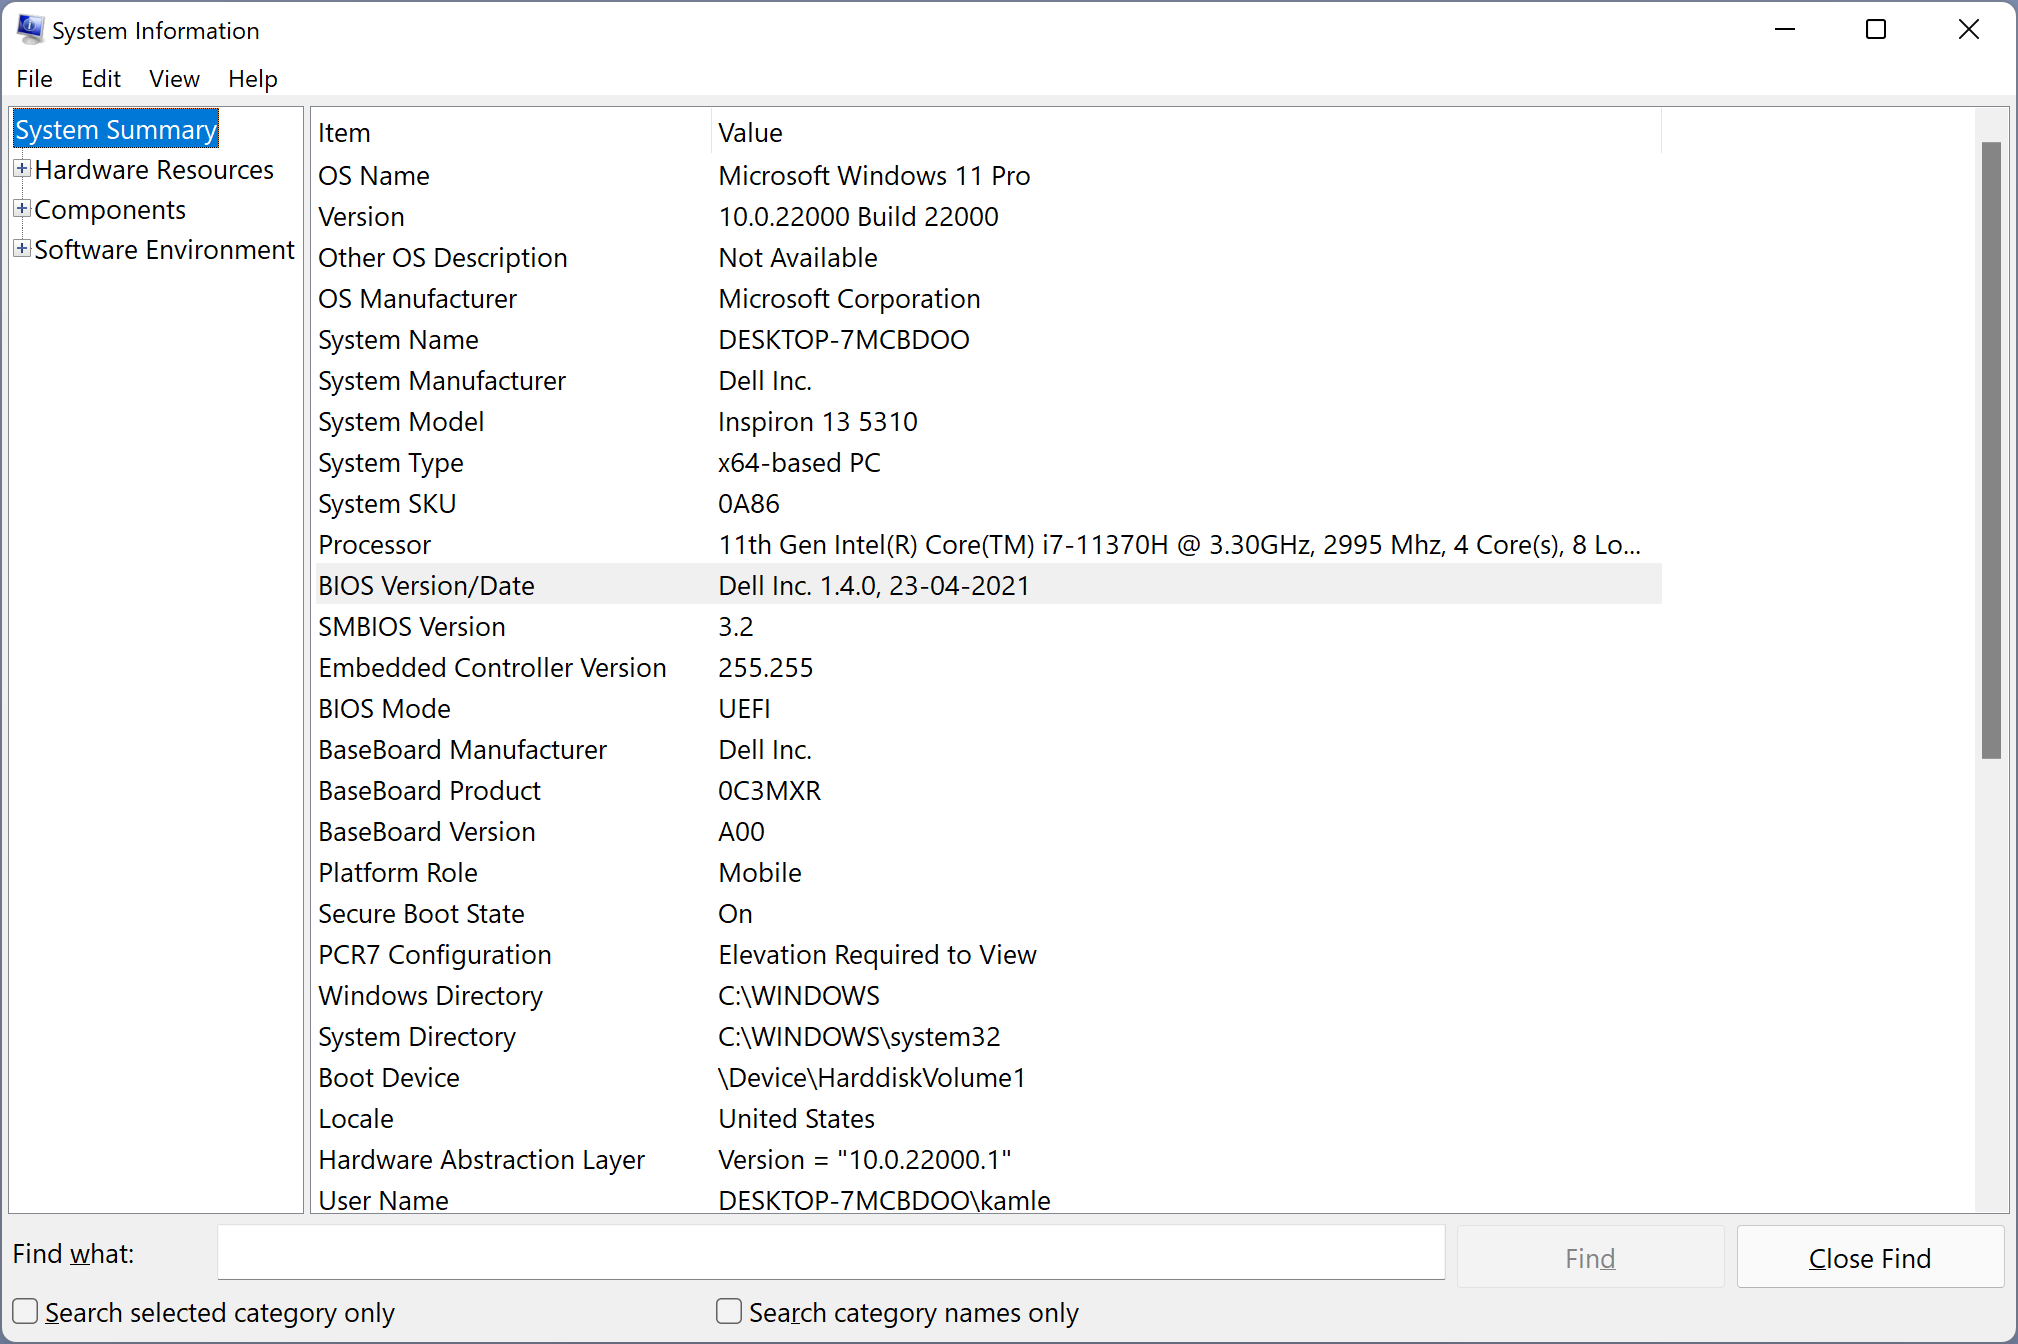
Task: Enable Search category names only
Action: tap(728, 1311)
